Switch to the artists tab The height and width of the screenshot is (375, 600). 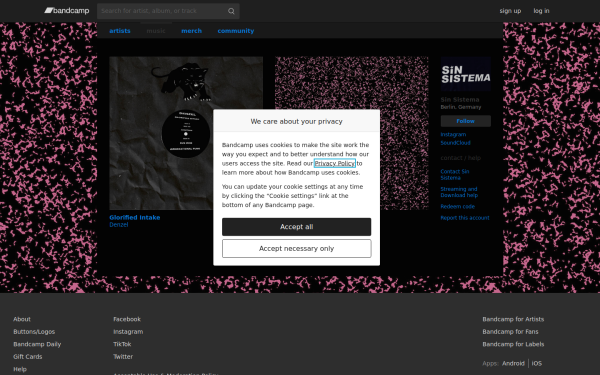120,31
